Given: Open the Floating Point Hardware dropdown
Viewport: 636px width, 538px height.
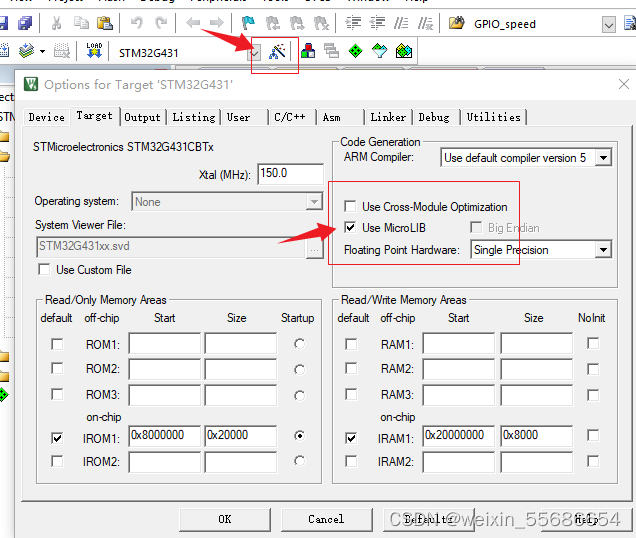Looking at the screenshot, I should (x=604, y=250).
